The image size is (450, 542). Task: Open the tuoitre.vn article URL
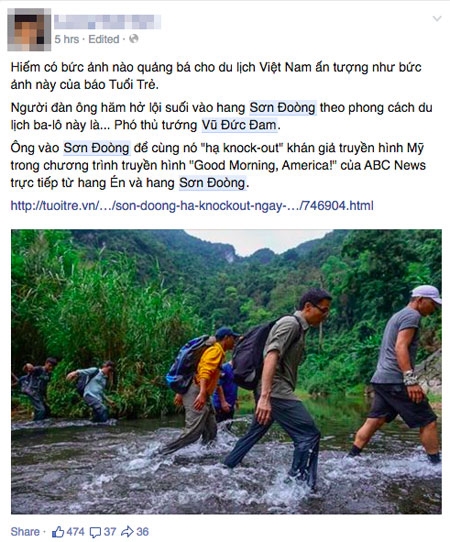click(192, 206)
